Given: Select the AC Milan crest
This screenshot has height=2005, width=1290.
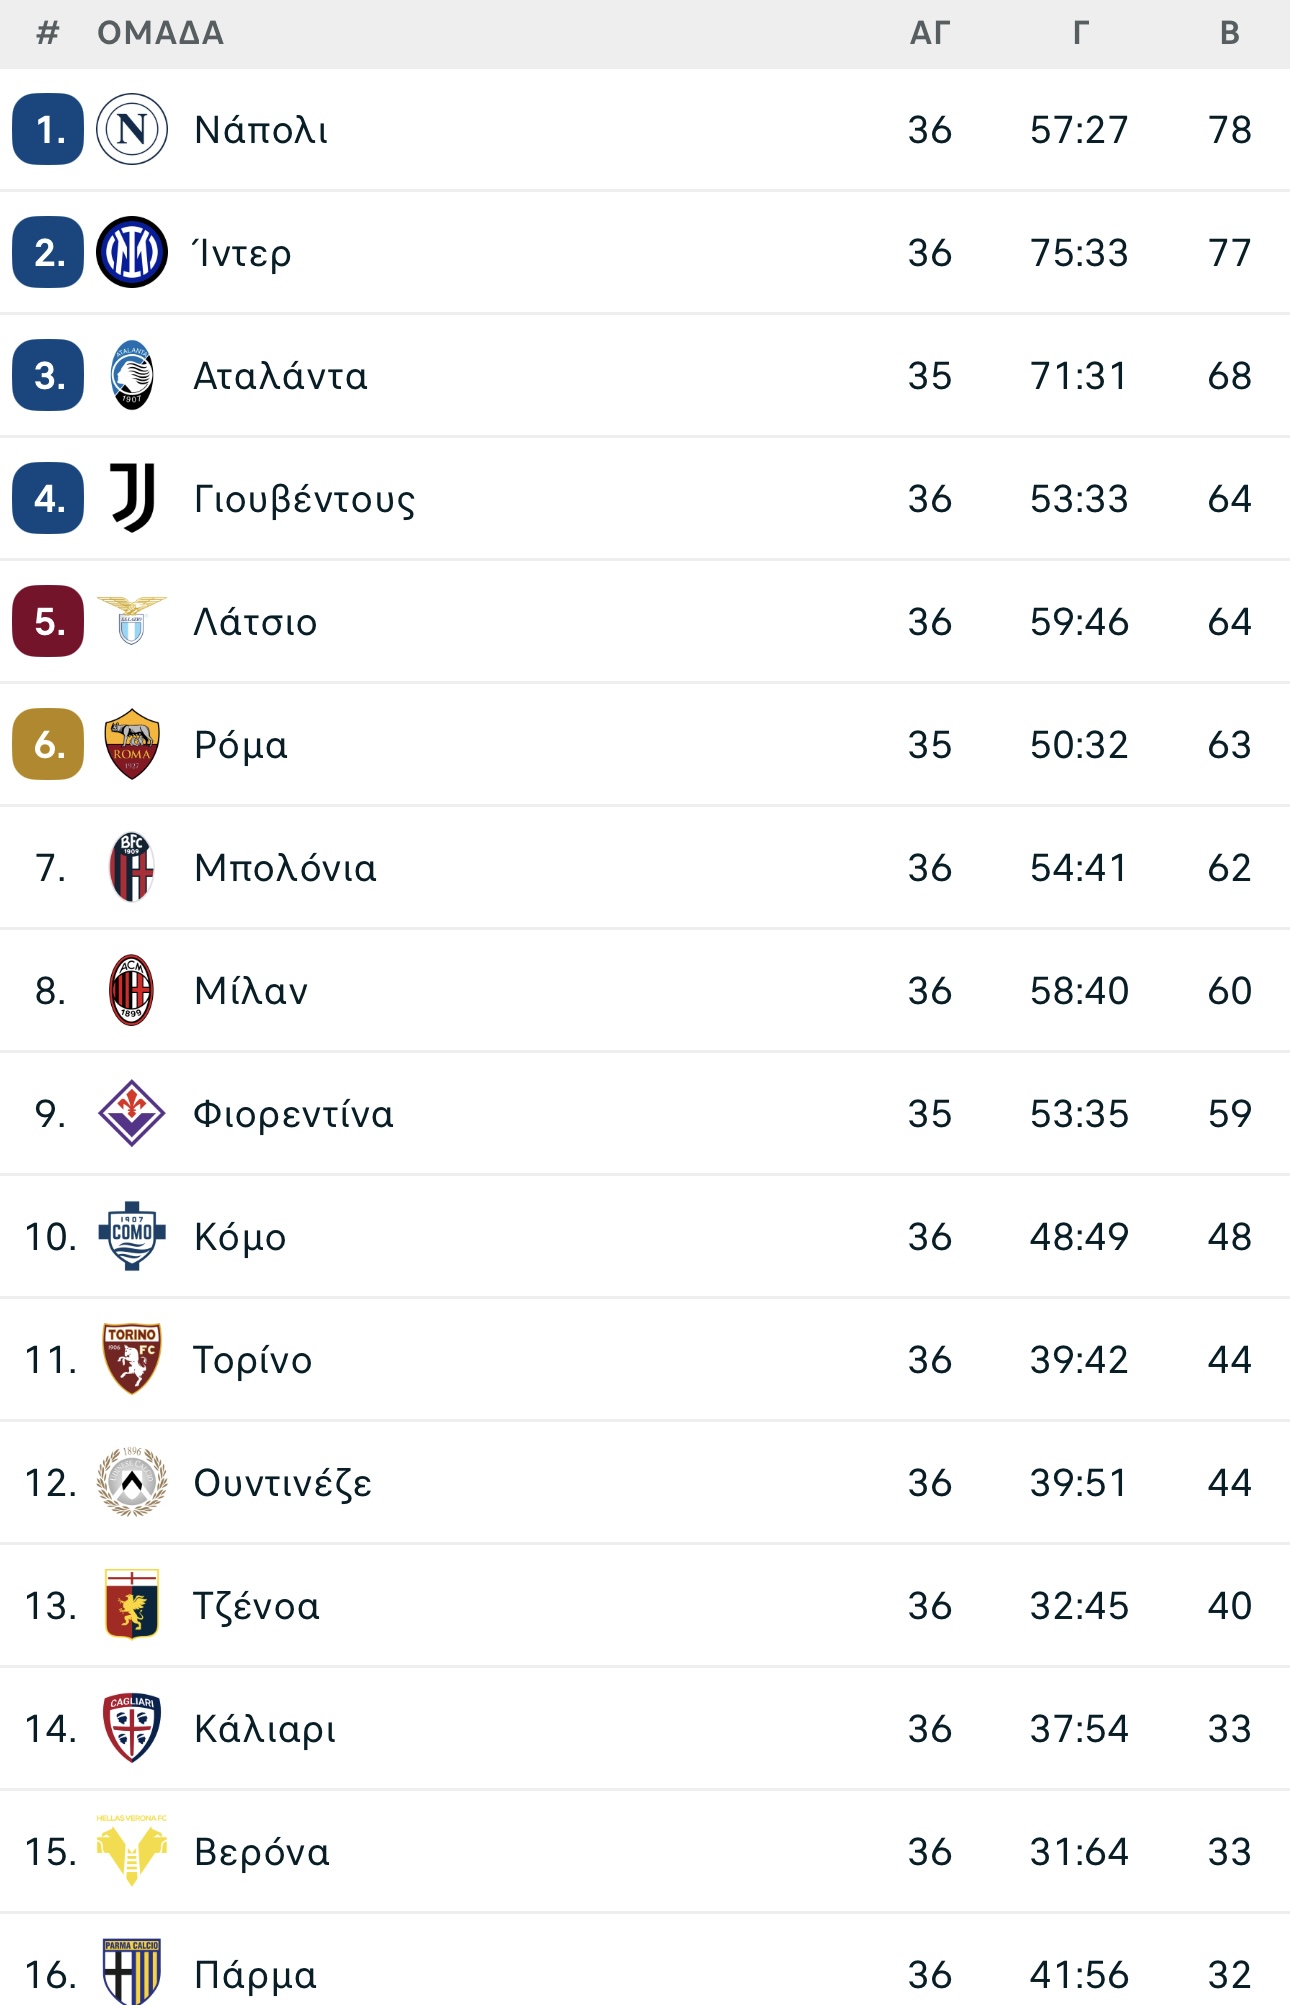Looking at the screenshot, I should point(132,990).
